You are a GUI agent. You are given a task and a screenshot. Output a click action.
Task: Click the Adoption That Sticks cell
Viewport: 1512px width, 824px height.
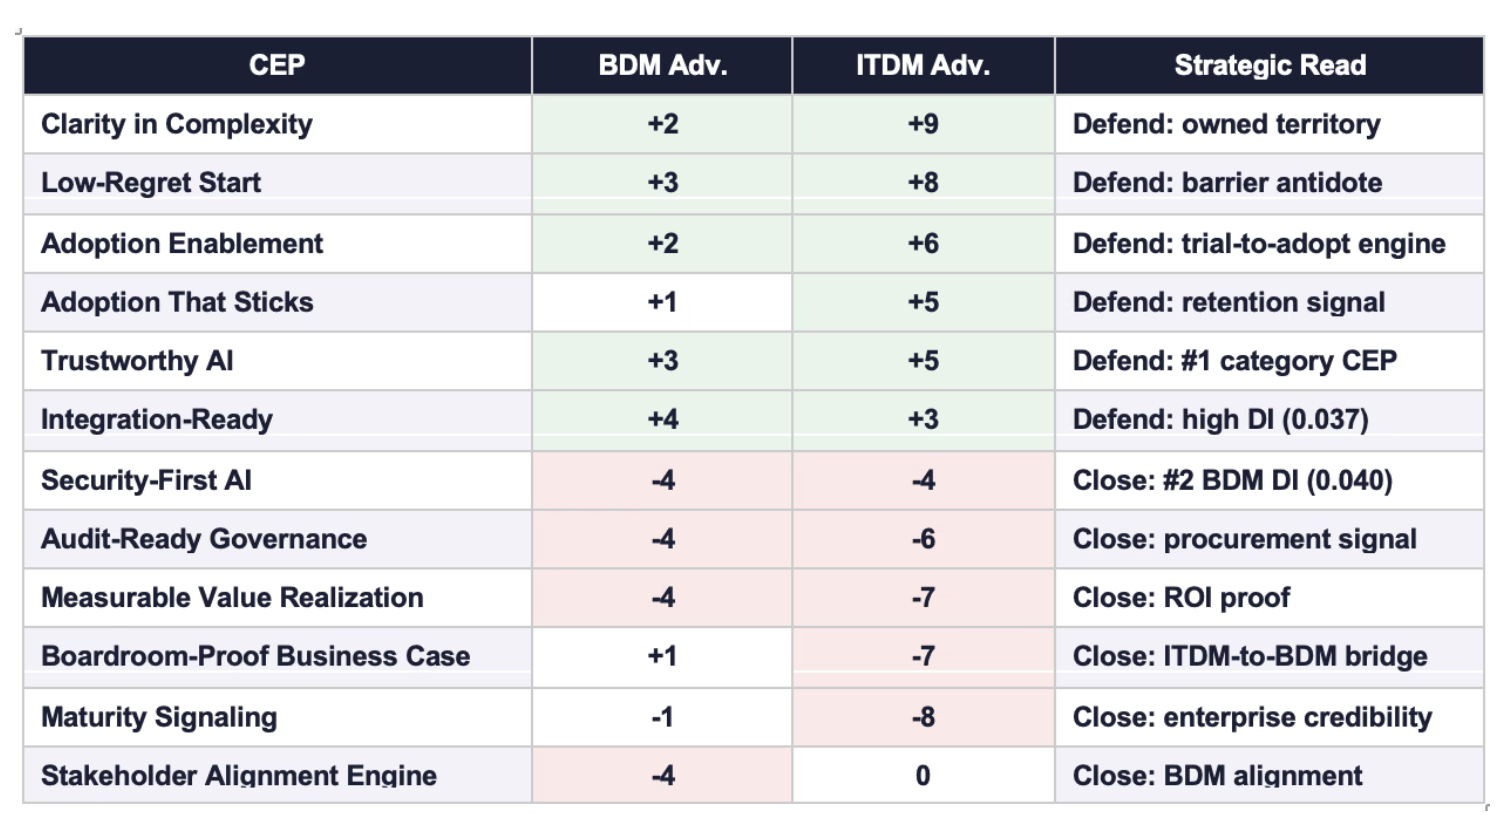click(177, 302)
